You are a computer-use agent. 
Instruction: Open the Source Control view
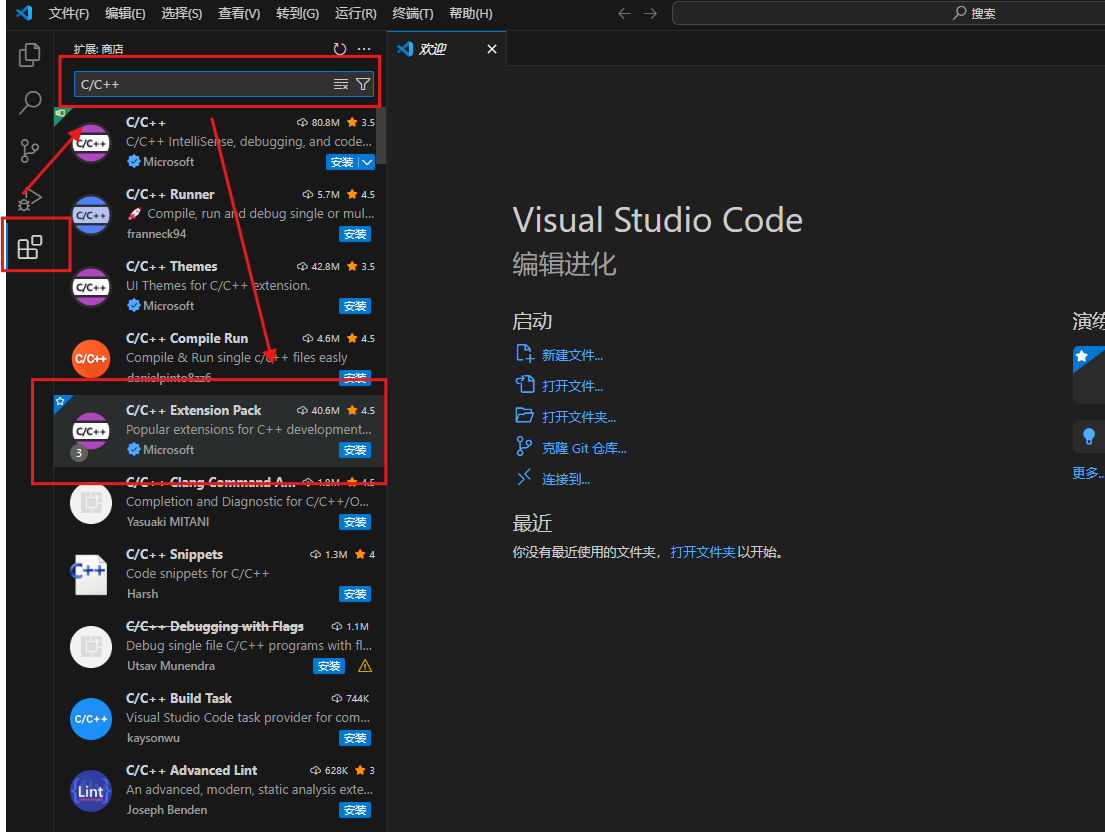point(29,151)
